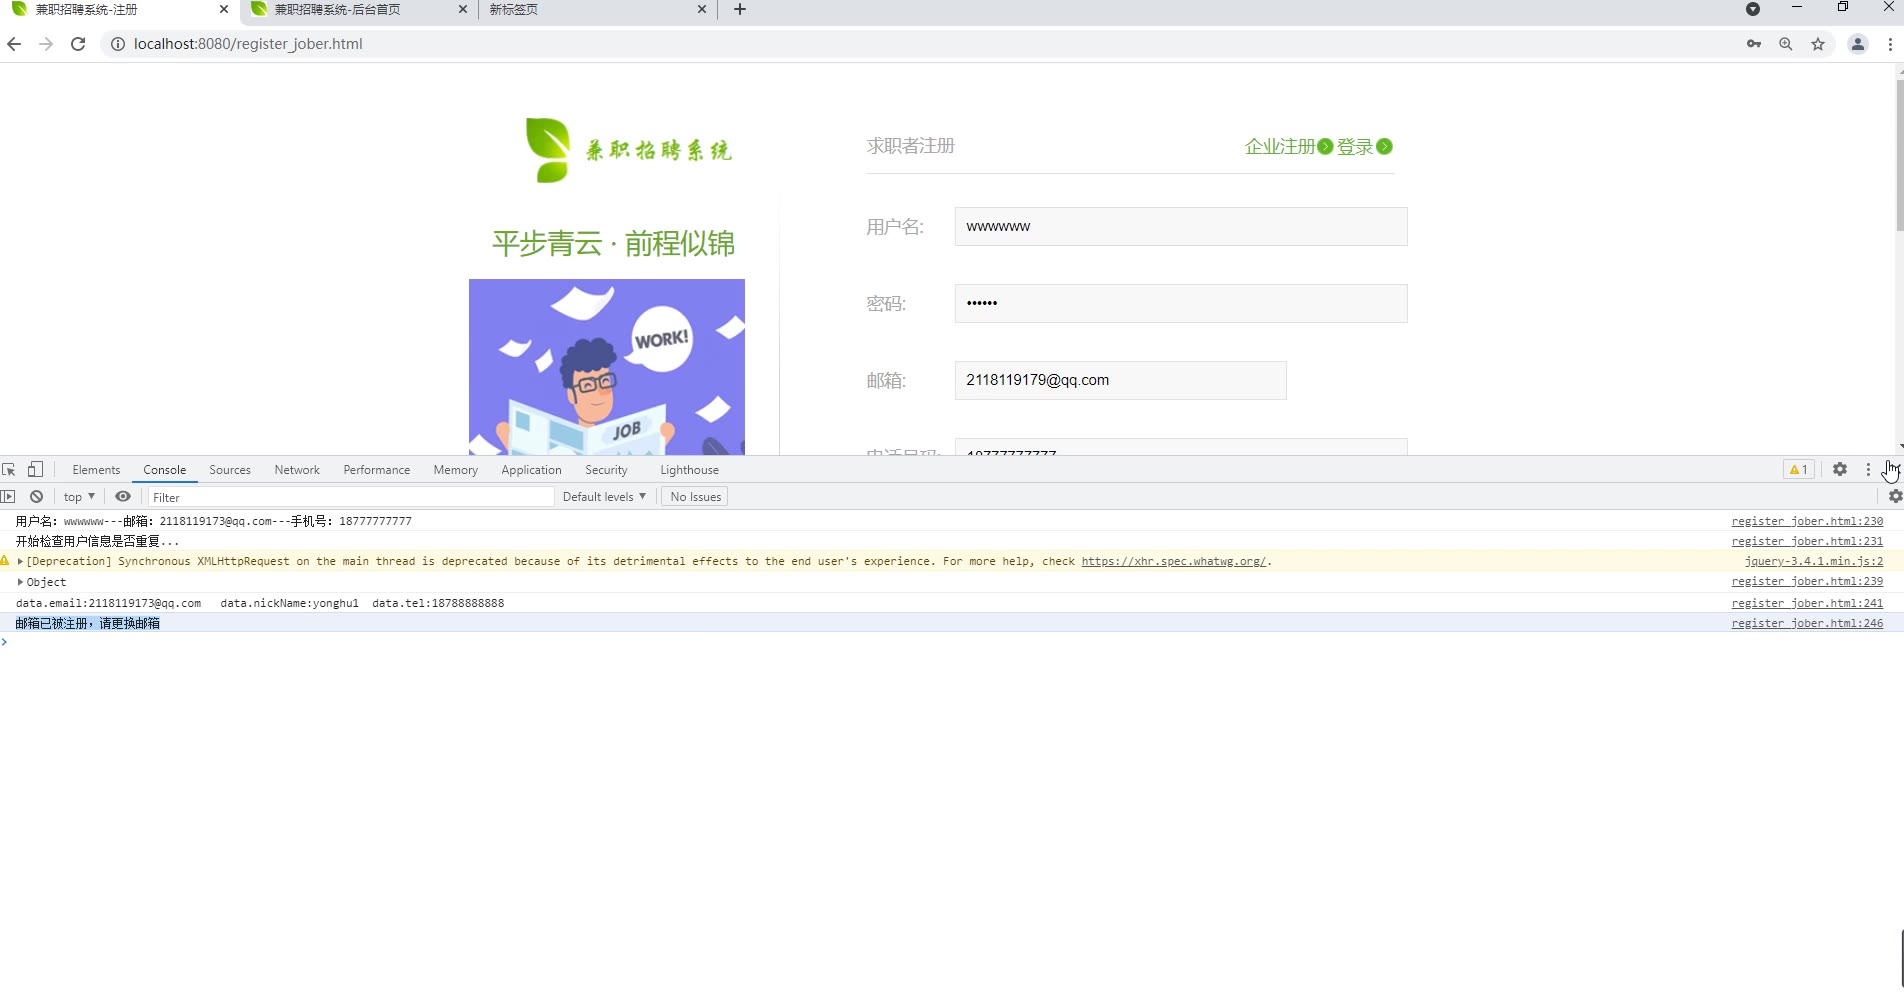Open the xhr.spec.whatwg.org link
1904x1004 pixels.
[1173, 562]
